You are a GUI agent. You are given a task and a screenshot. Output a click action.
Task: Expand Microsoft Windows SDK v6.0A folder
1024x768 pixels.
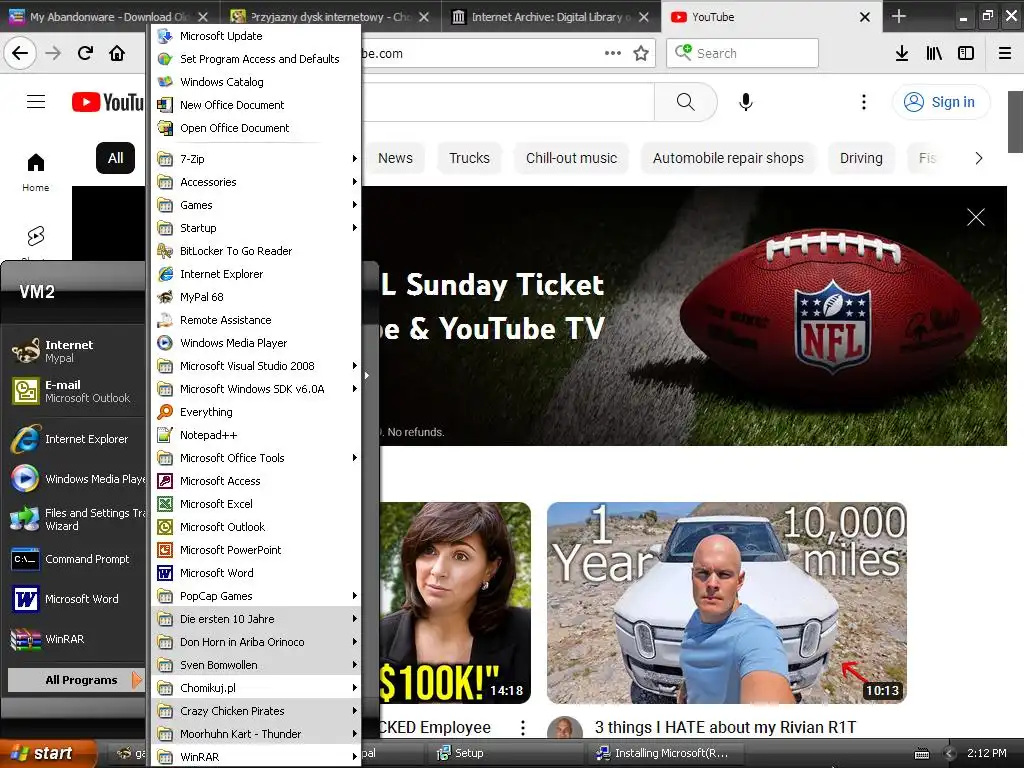[255, 389]
